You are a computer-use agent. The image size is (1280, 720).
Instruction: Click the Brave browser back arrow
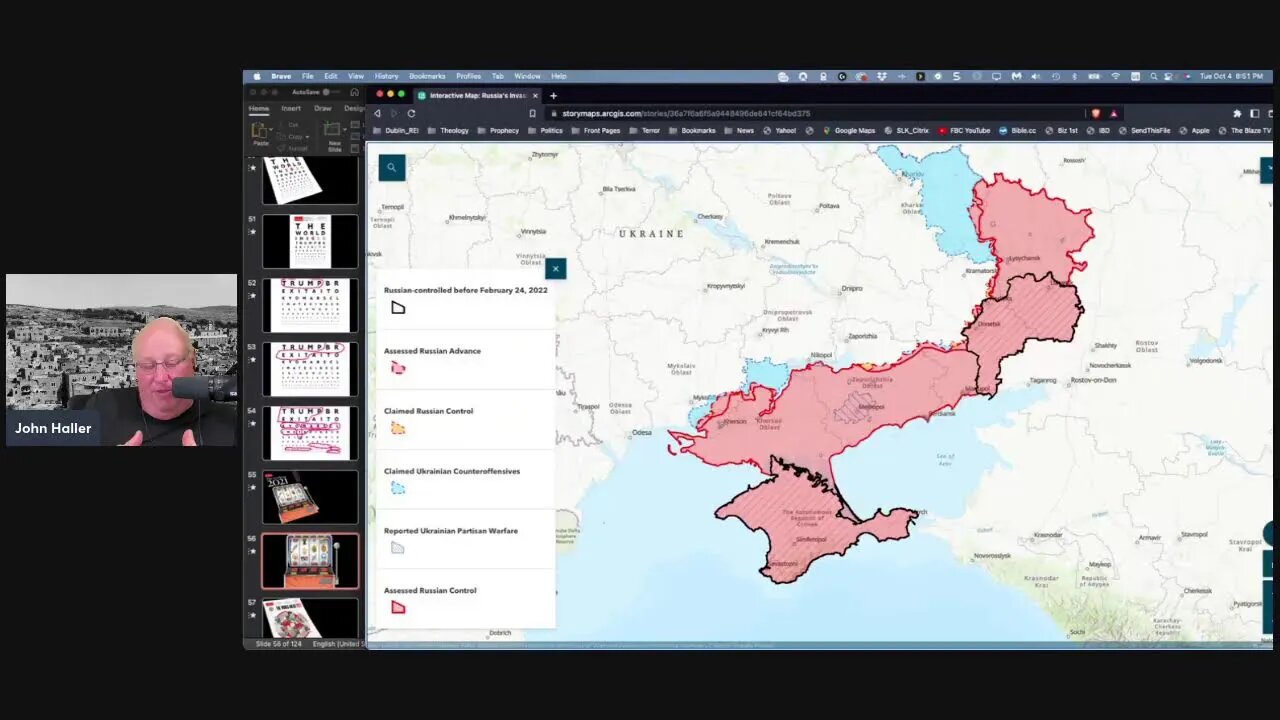click(377, 113)
